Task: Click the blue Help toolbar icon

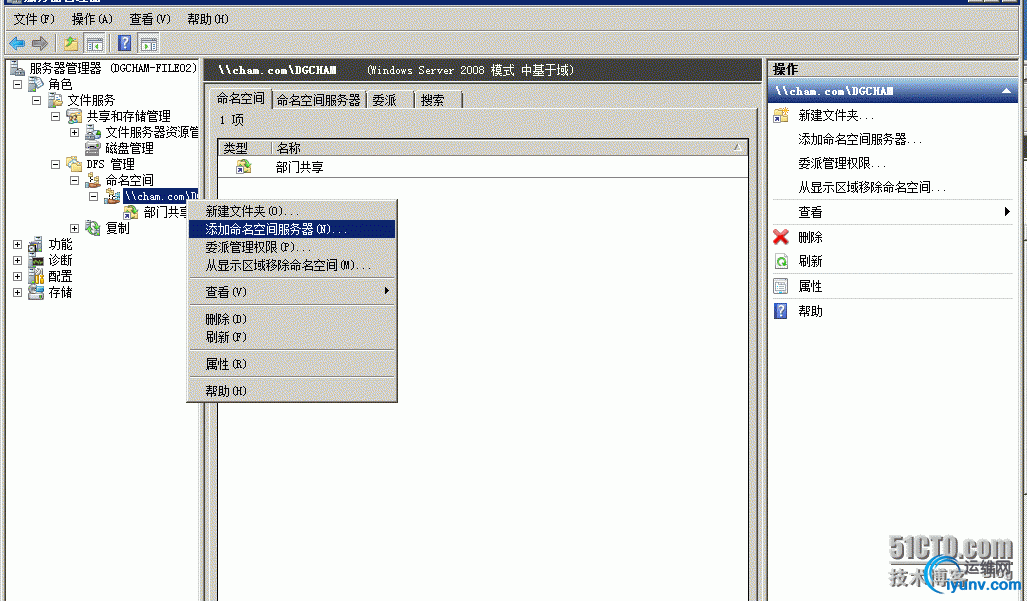Action: pyautogui.click(x=124, y=44)
